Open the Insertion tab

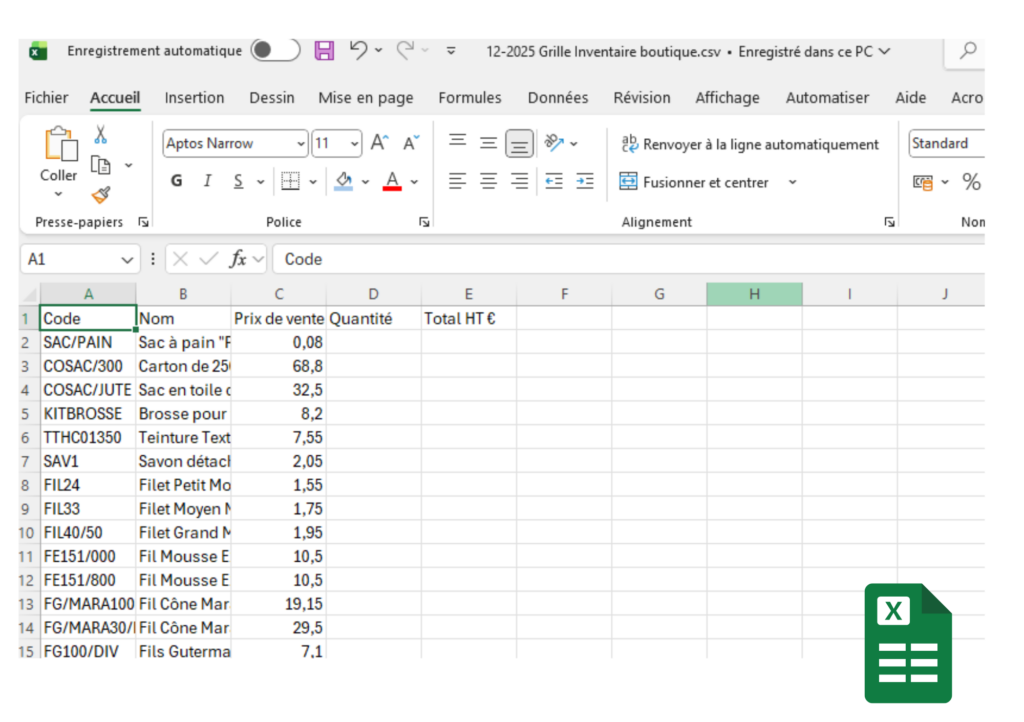point(194,98)
